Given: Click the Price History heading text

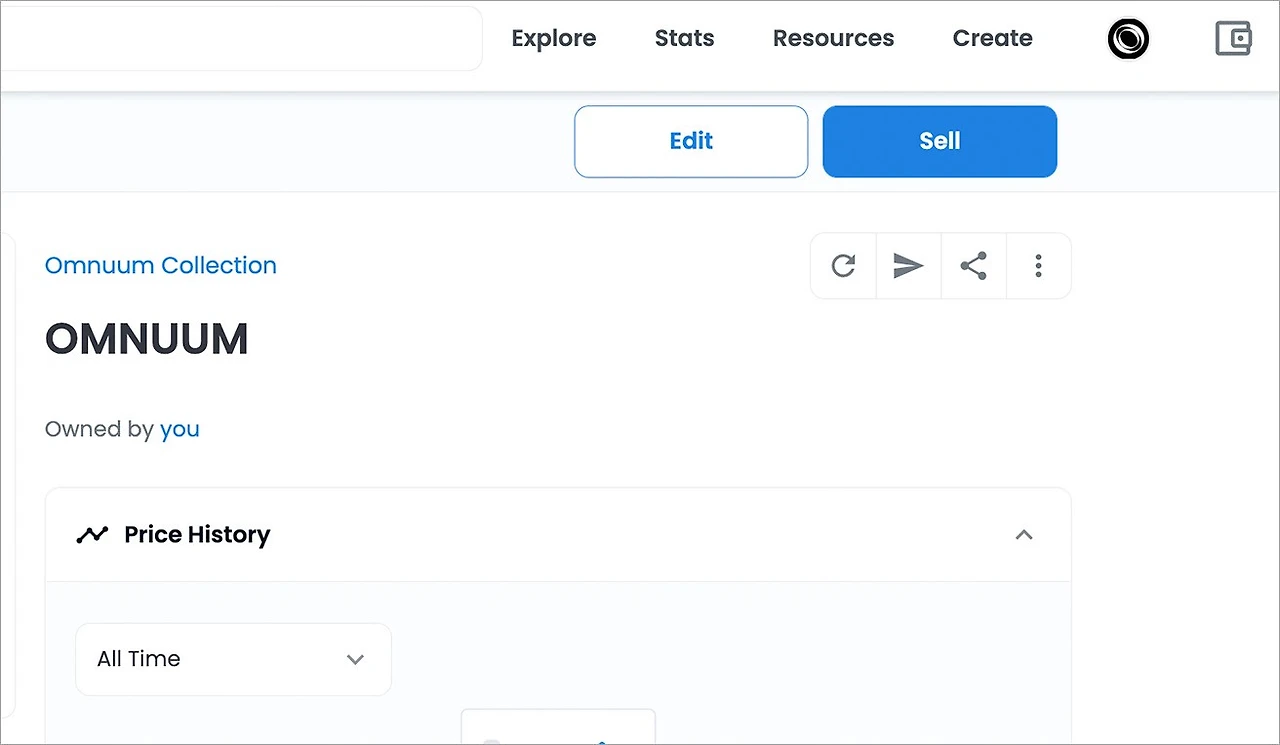Looking at the screenshot, I should 197,535.
